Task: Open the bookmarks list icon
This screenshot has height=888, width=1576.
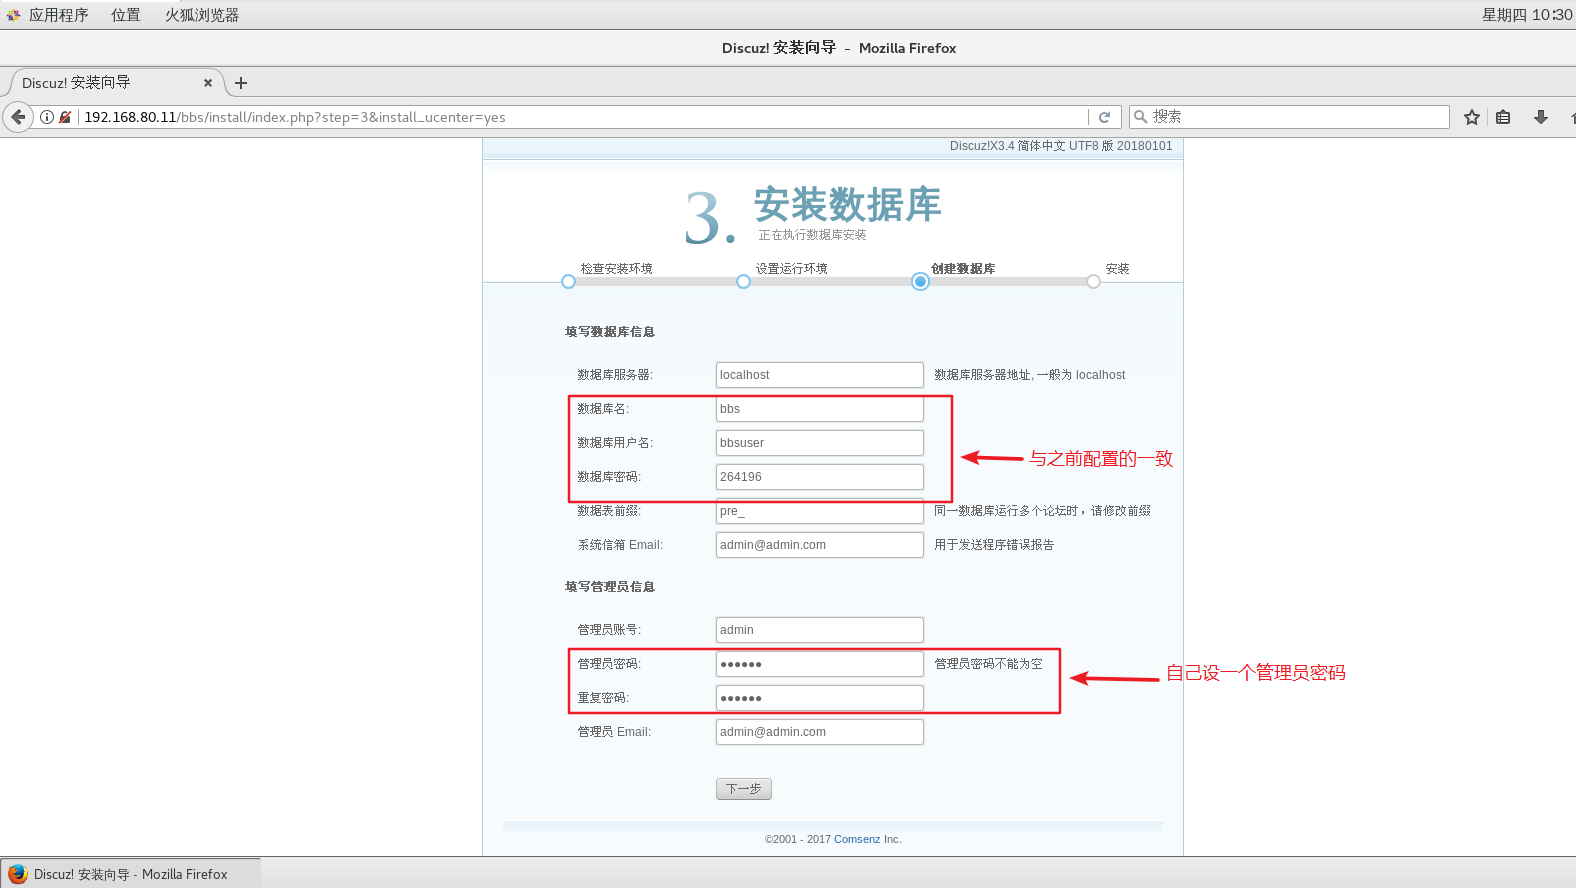Action: pyautogui.click(x=1503, y=117)
